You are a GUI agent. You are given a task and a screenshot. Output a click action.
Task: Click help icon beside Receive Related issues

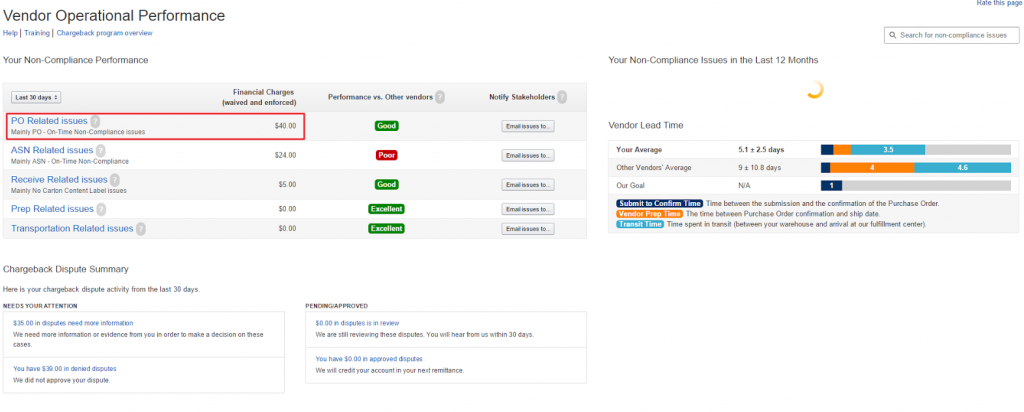(115, 180)
